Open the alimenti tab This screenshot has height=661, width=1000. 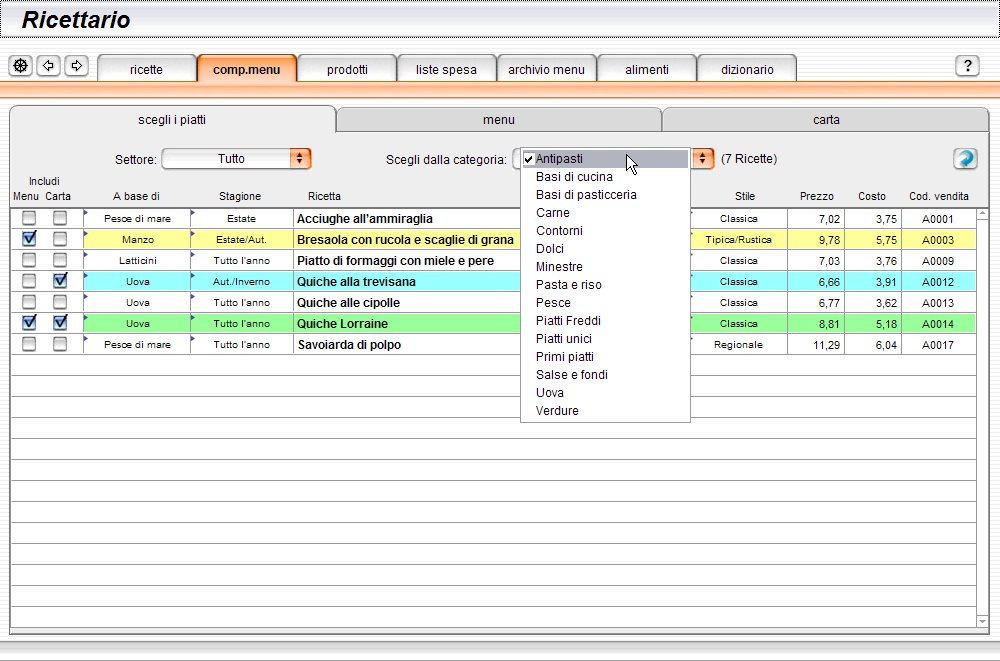point(647,69)
